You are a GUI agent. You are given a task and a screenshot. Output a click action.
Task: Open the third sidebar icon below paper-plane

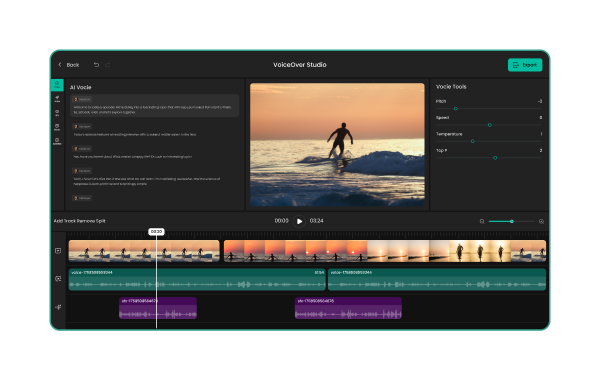point(57,113)
